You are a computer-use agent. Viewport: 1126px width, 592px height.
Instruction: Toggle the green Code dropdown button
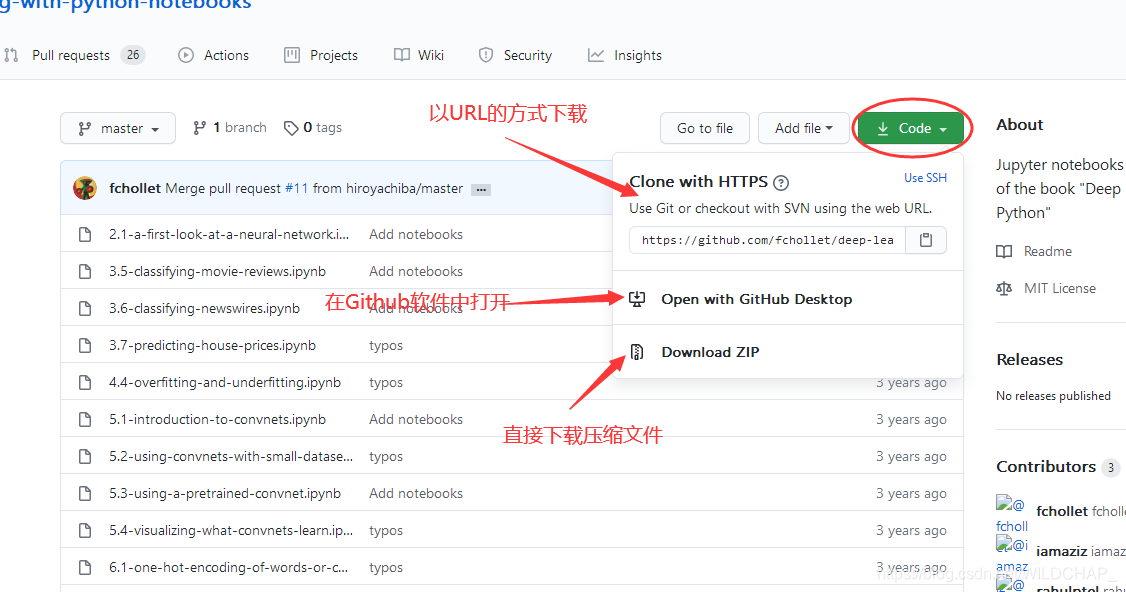(911, 128)
